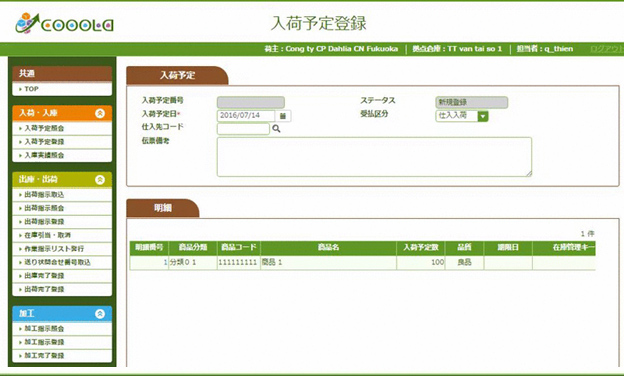Open the calendar picker for 入荷予定日

(x=283, y=116)
